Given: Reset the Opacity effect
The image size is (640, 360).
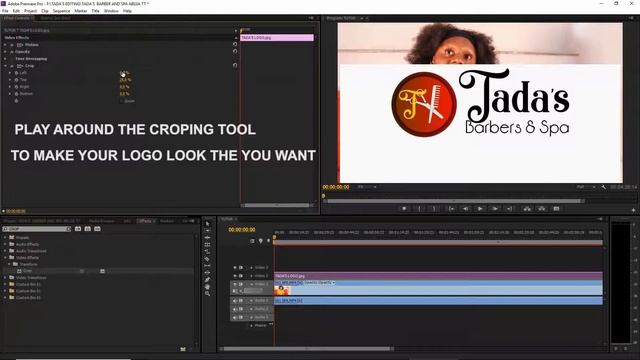Looking at the screenshot, I should point(235,51).
